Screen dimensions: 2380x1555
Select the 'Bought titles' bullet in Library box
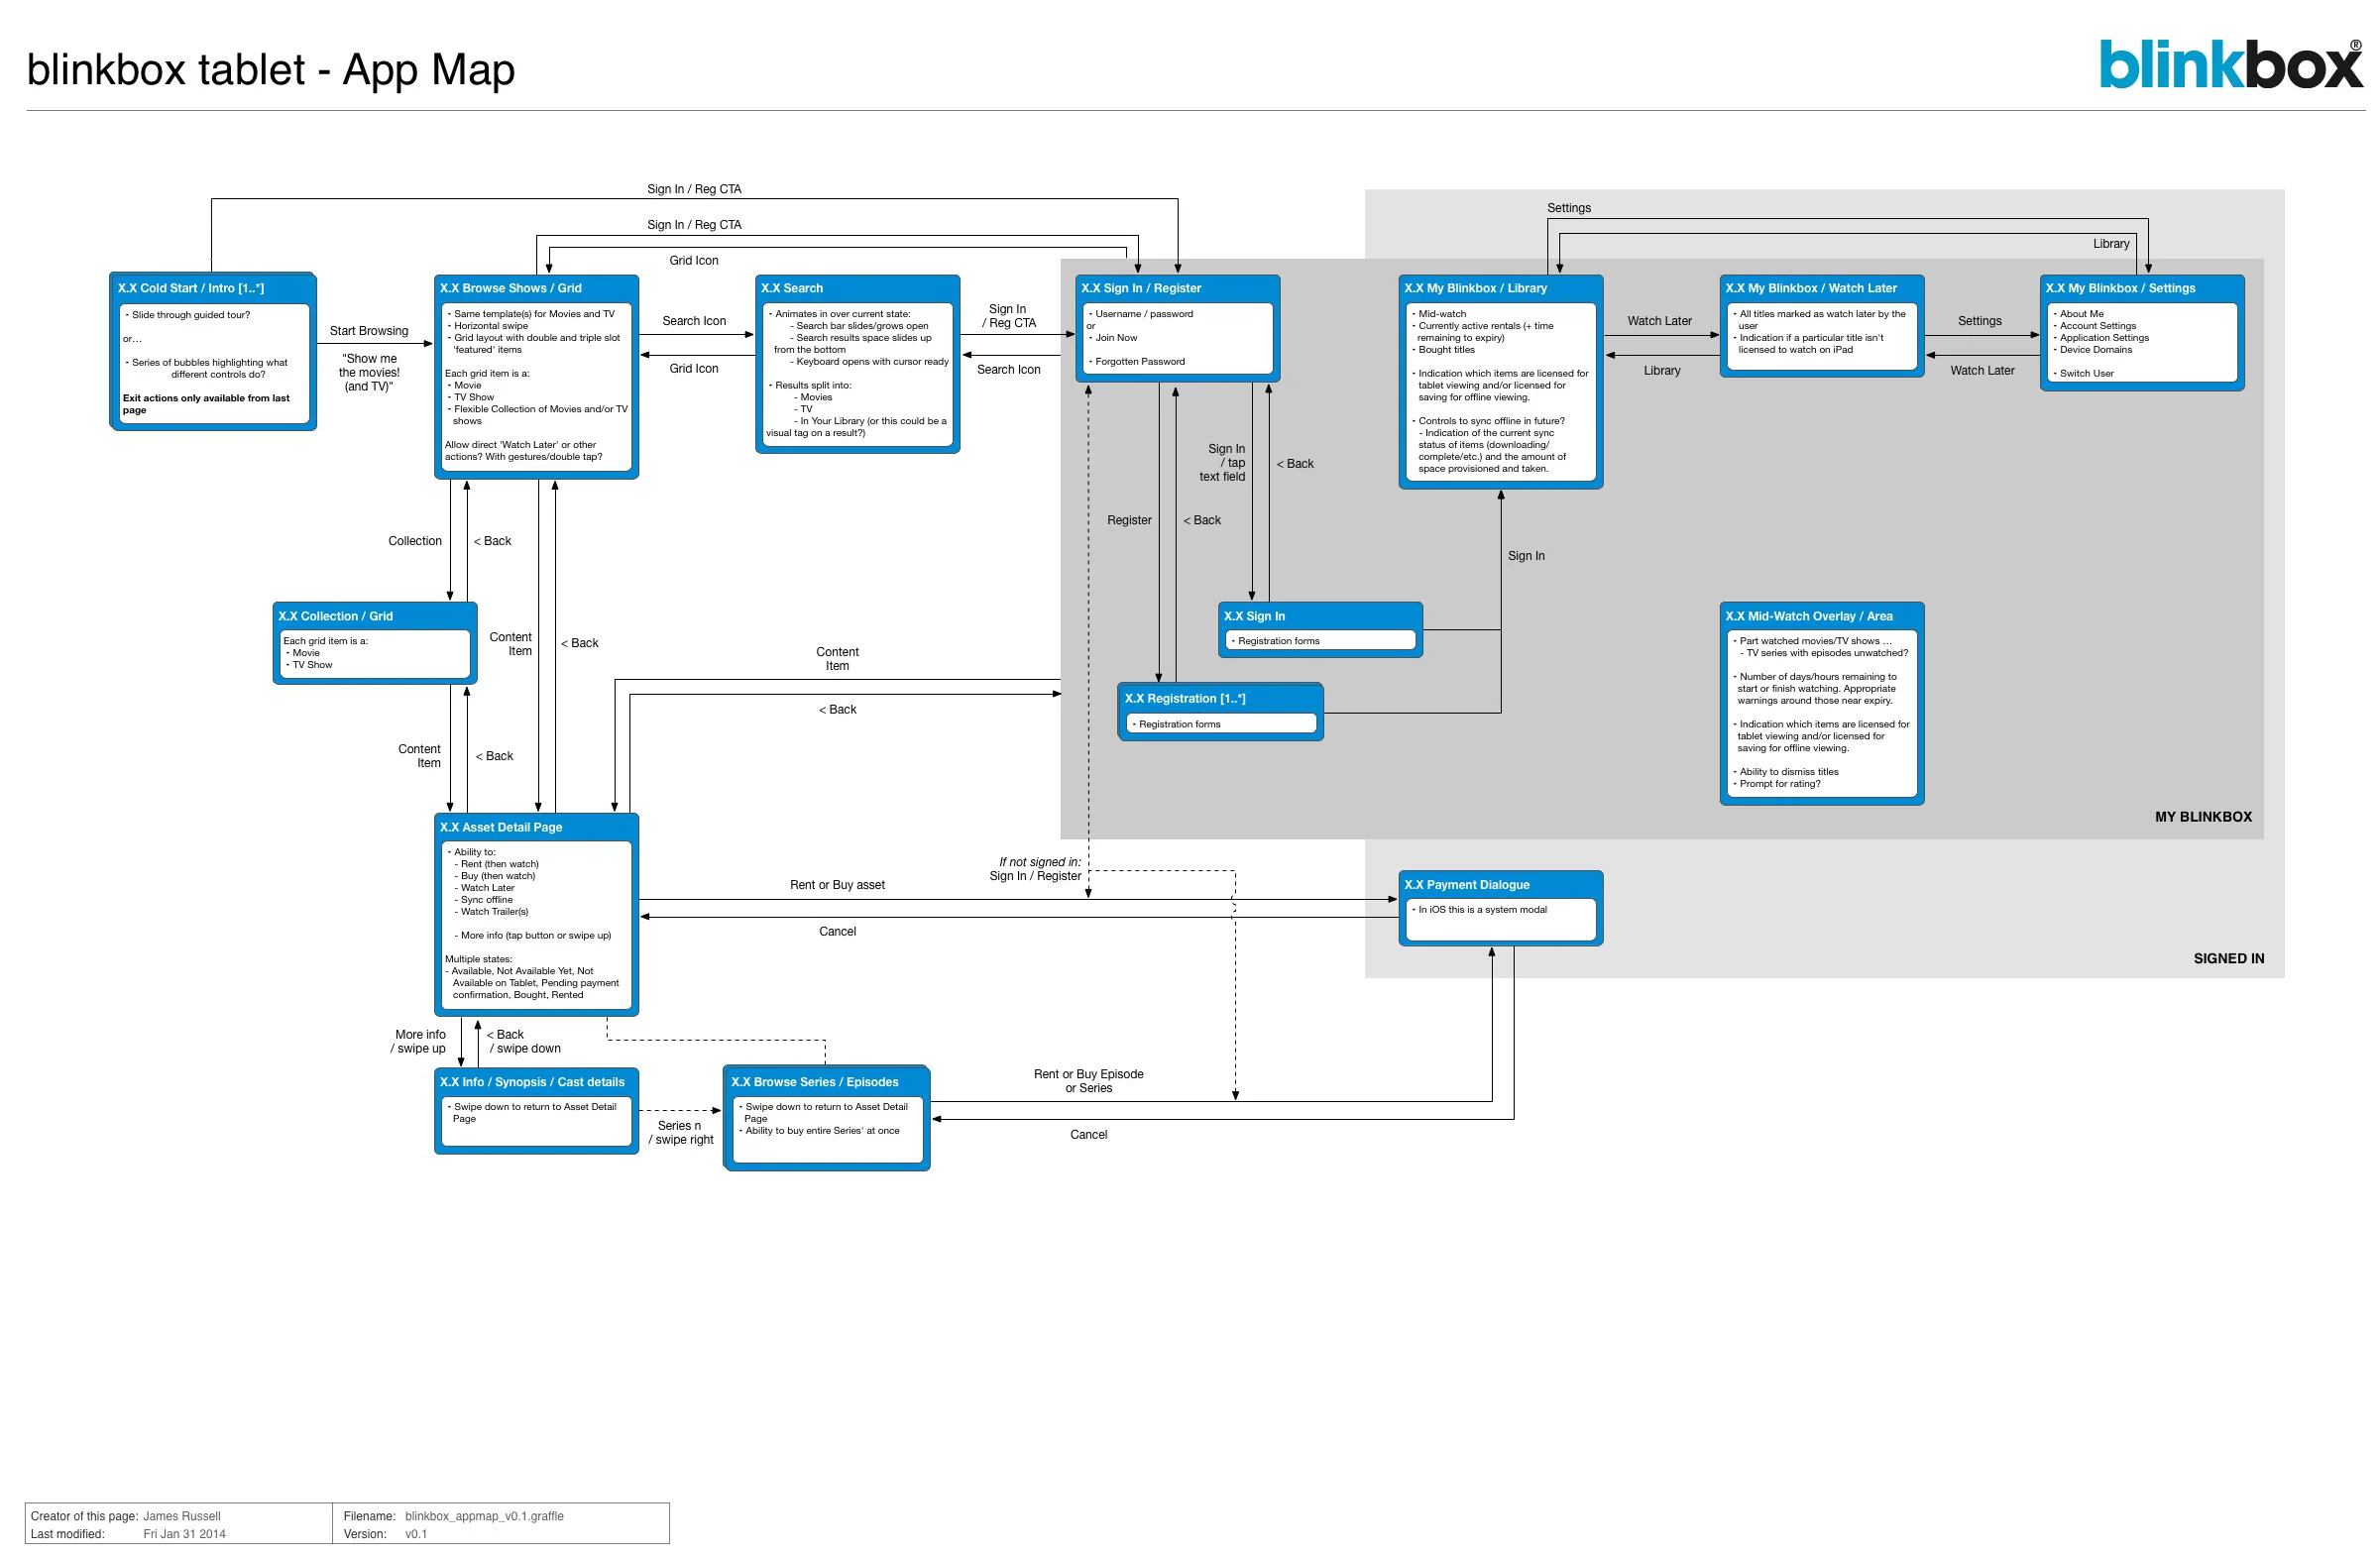pyautogui.click(x=1446, y=350)
